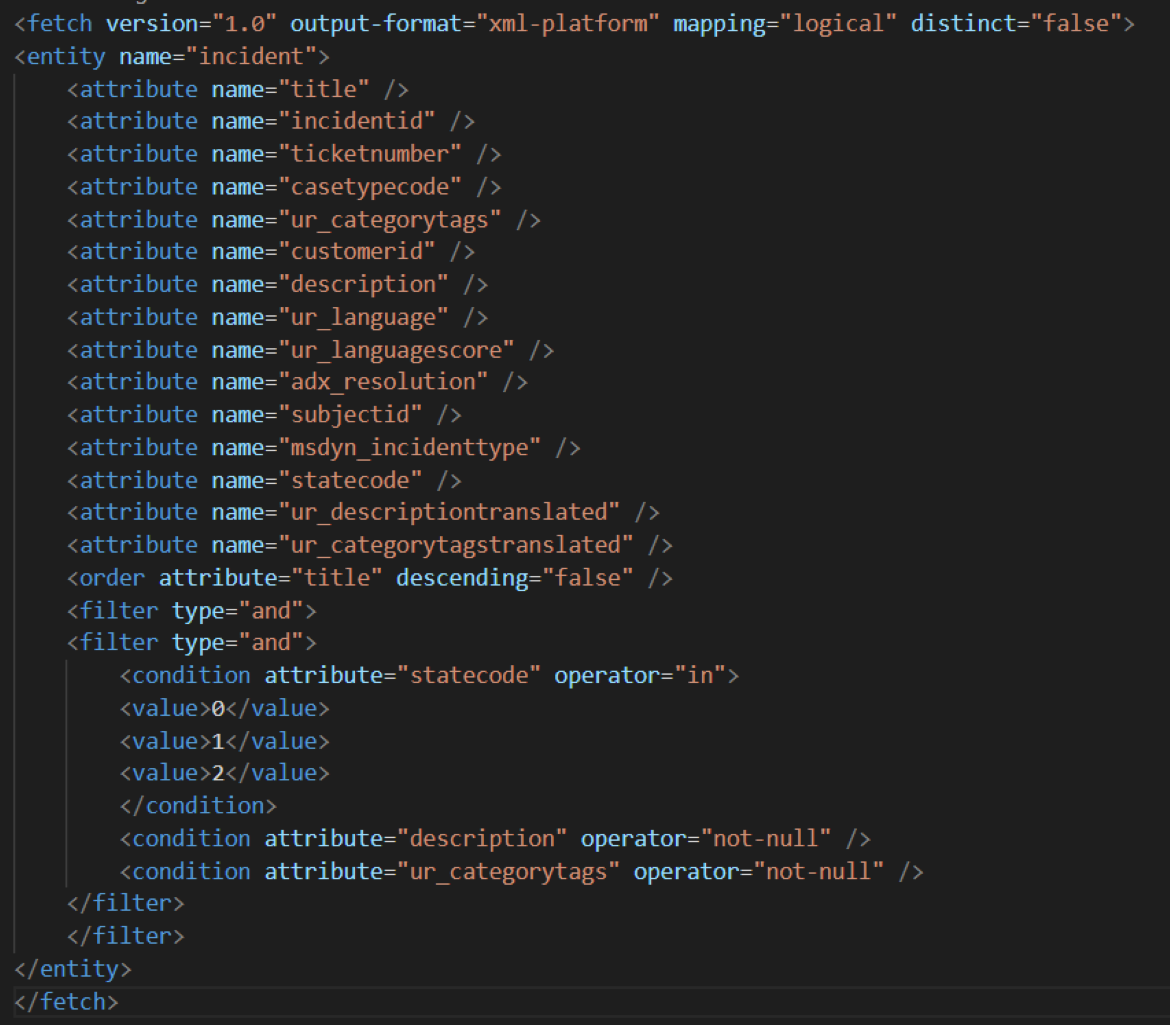Click the "subjectid" attribute value
Image resolution: width=1170 pixels, height=1025 pixels.
coord(356,414)
